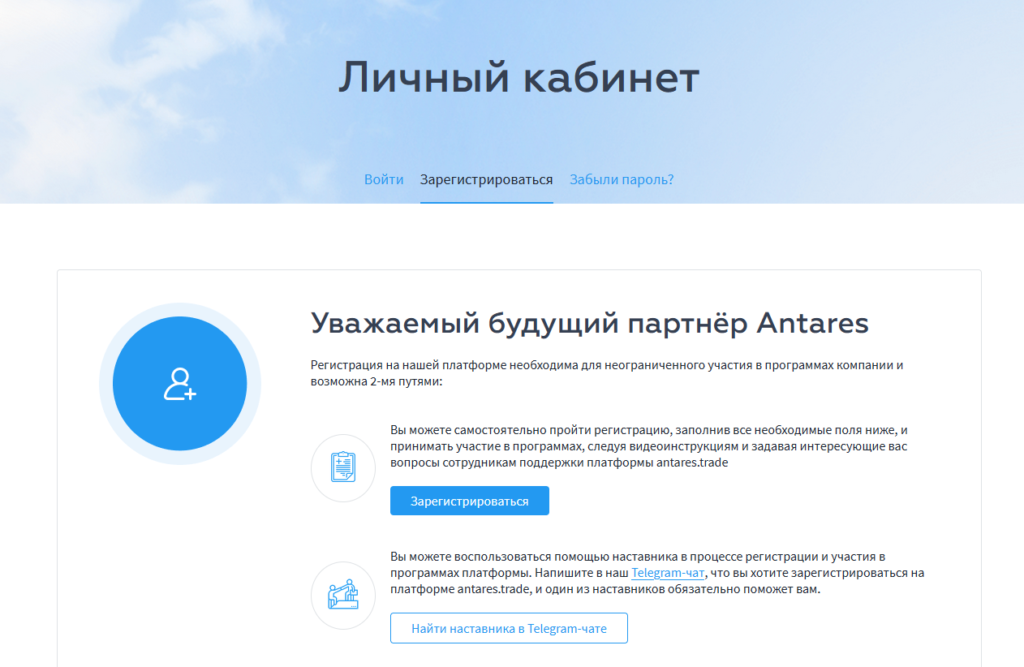1024x667 pixels.
Task: Open the Забыли пароль? tab
Action: (x=621, y=180)
